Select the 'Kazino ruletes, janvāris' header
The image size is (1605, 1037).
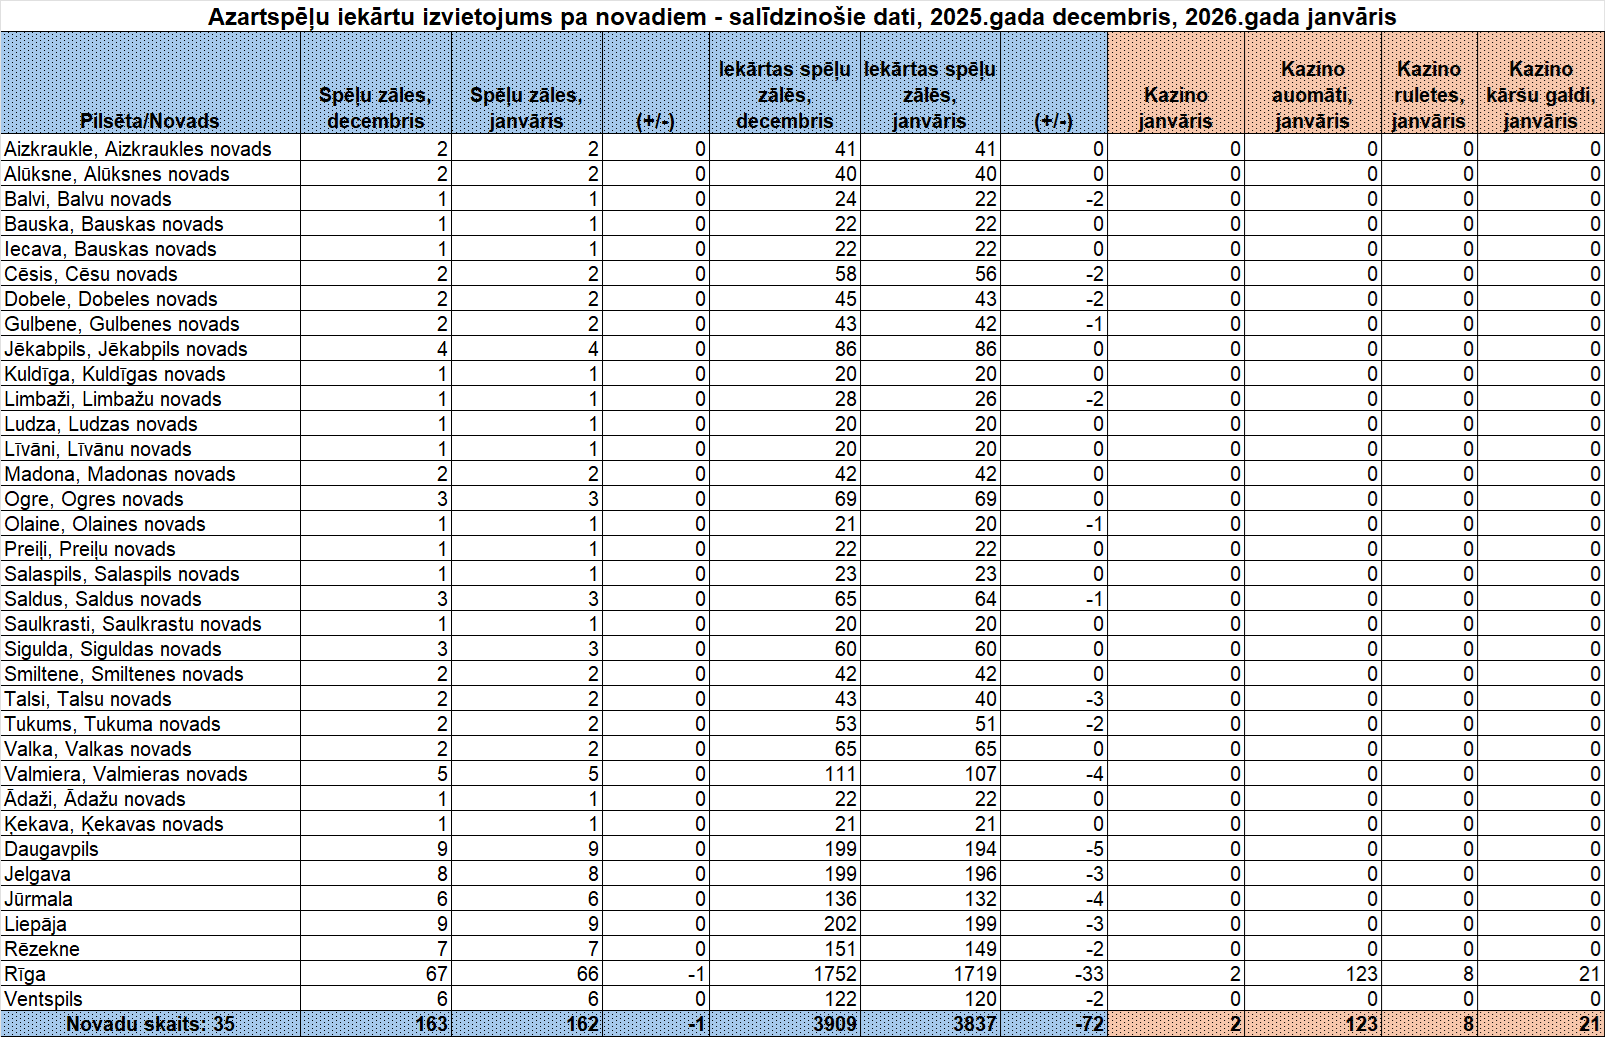(x=1428, y=95)
